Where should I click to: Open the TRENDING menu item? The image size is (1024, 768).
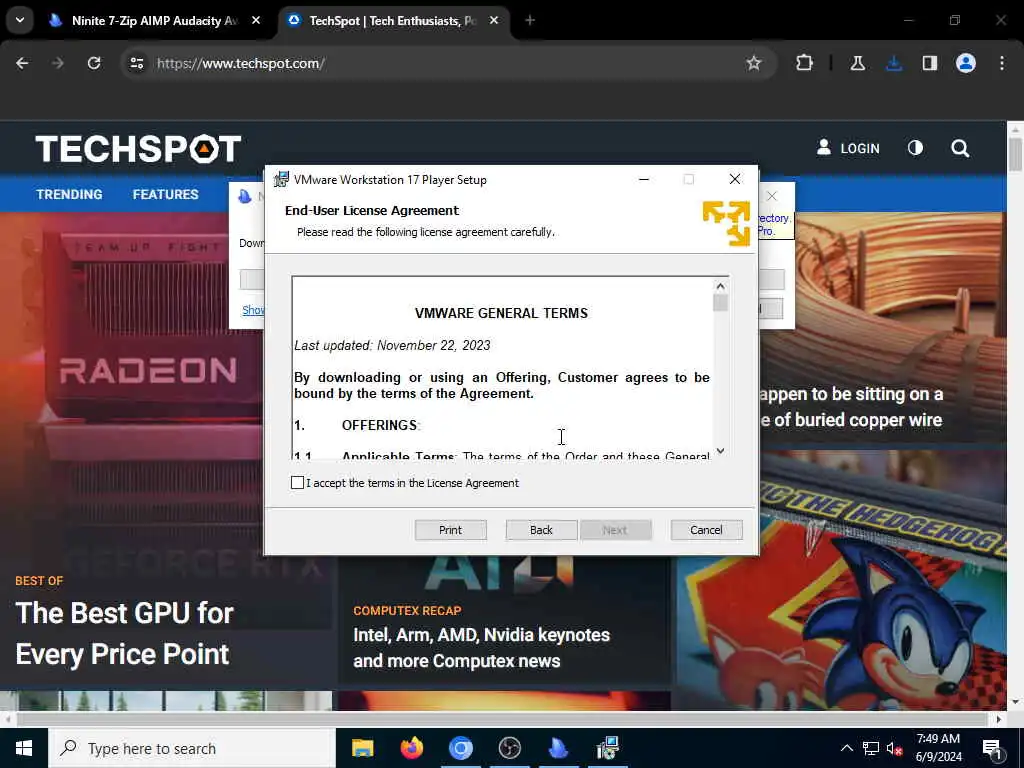pos(69,195)
